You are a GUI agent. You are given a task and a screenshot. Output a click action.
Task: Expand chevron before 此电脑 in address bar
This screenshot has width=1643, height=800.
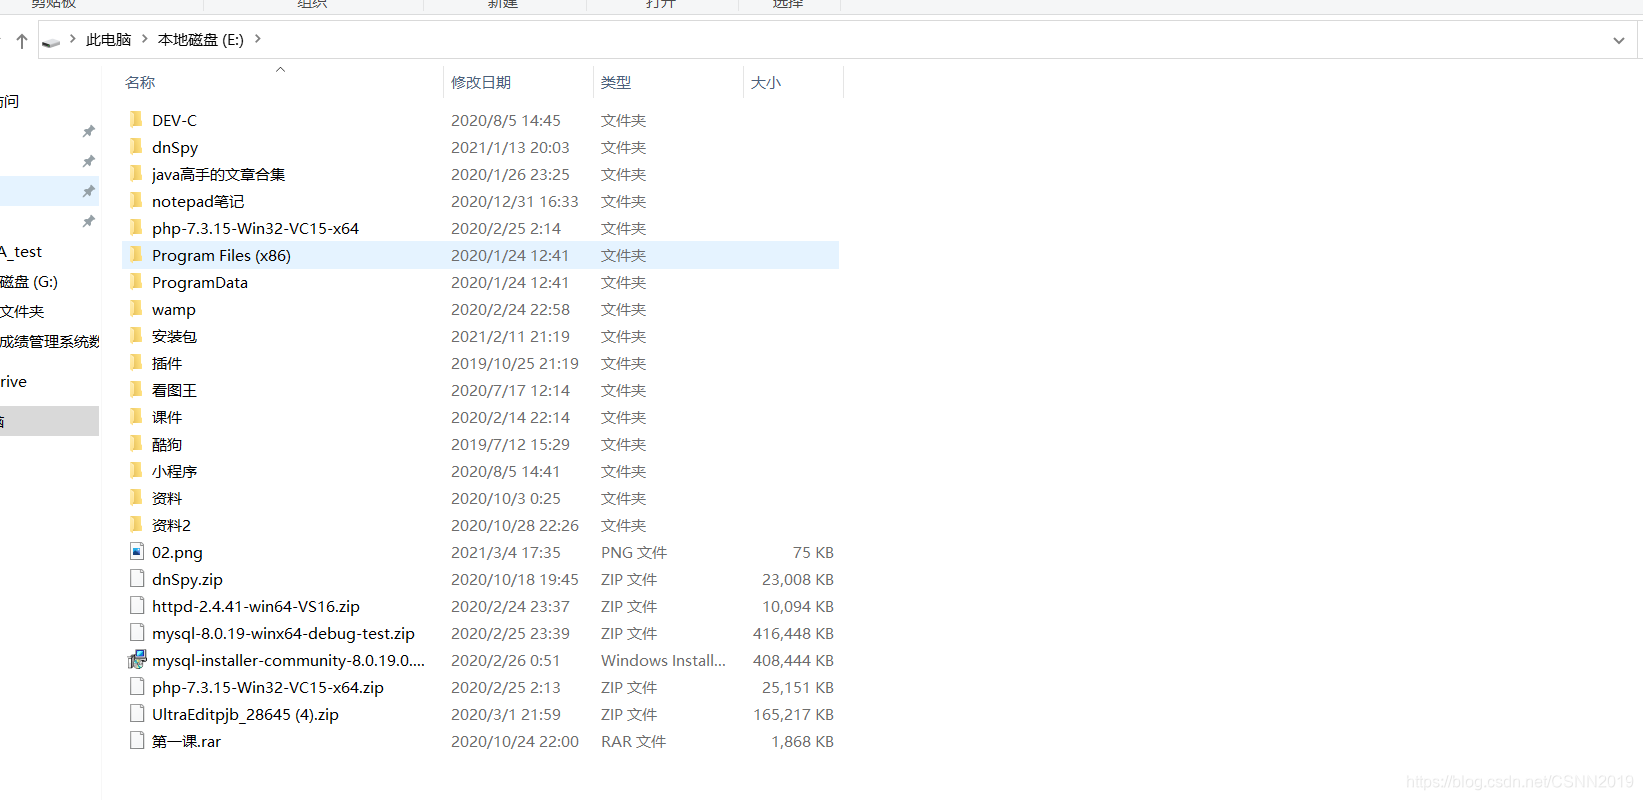tap(73, 39)
